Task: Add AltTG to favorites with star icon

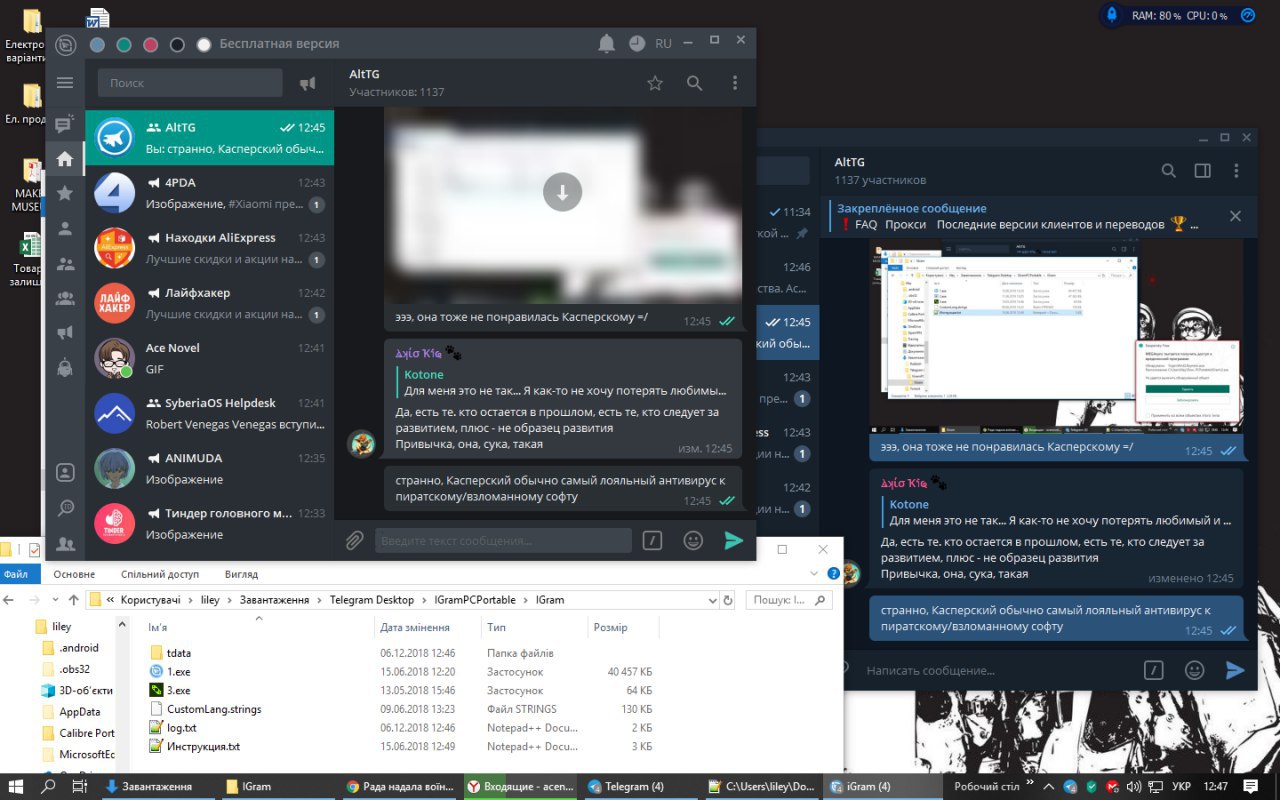Action: pos(655,83)
